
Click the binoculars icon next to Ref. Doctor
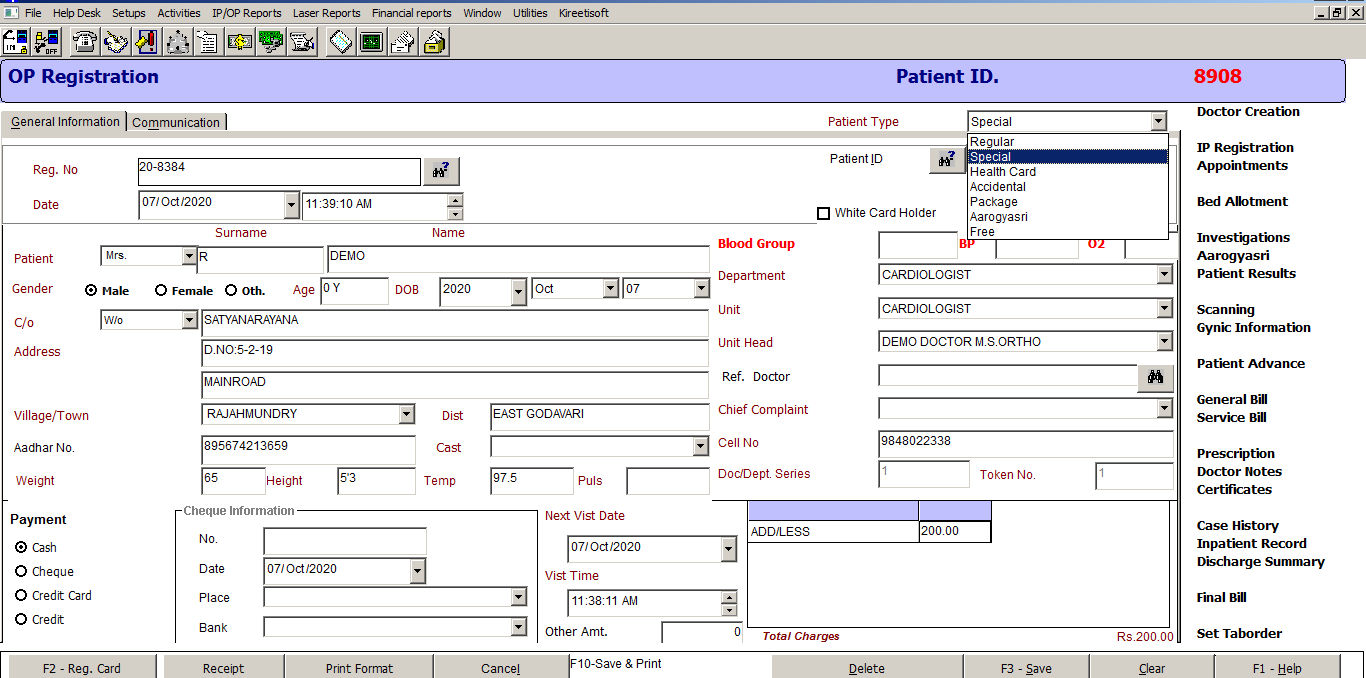point(1155,377)
